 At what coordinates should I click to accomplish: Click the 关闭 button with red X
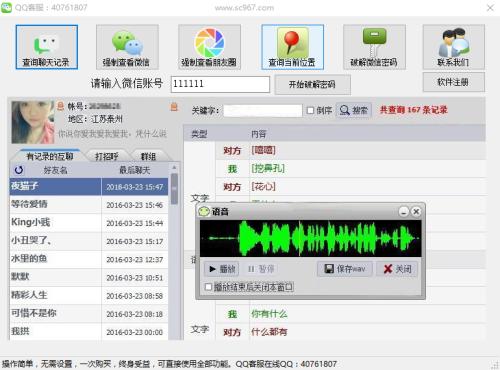pos(397,269)
